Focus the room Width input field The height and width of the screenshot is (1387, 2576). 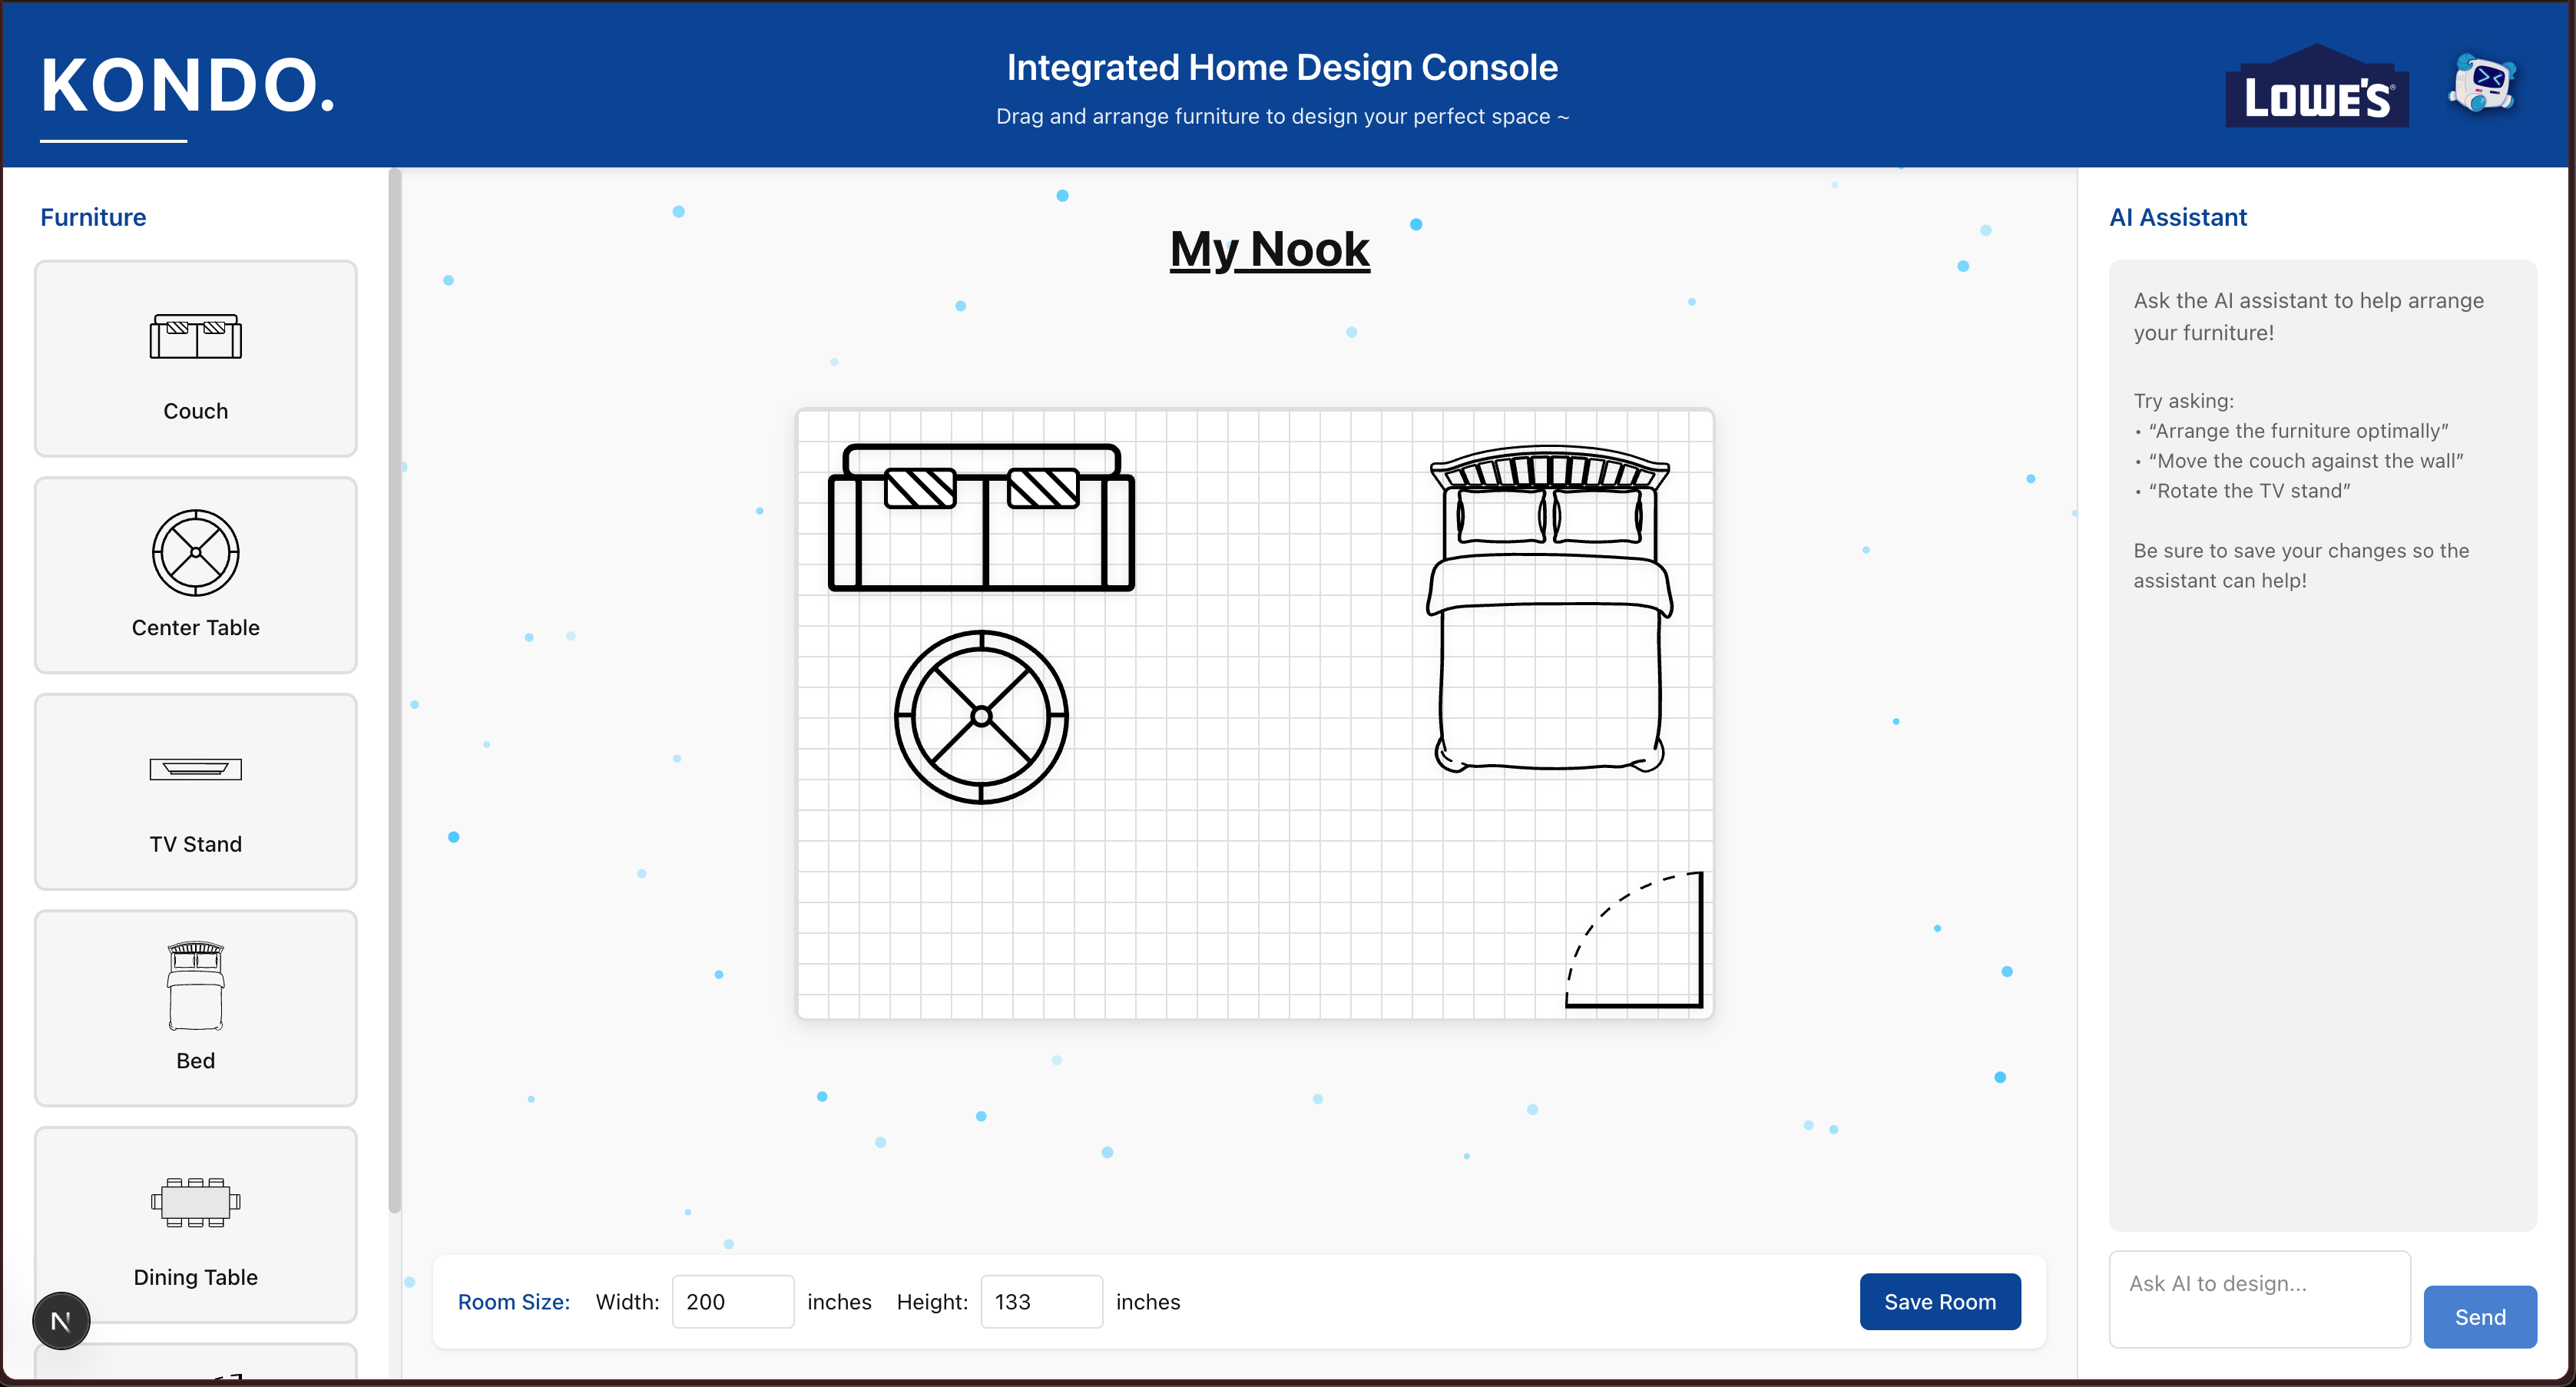coord(732,1301)
